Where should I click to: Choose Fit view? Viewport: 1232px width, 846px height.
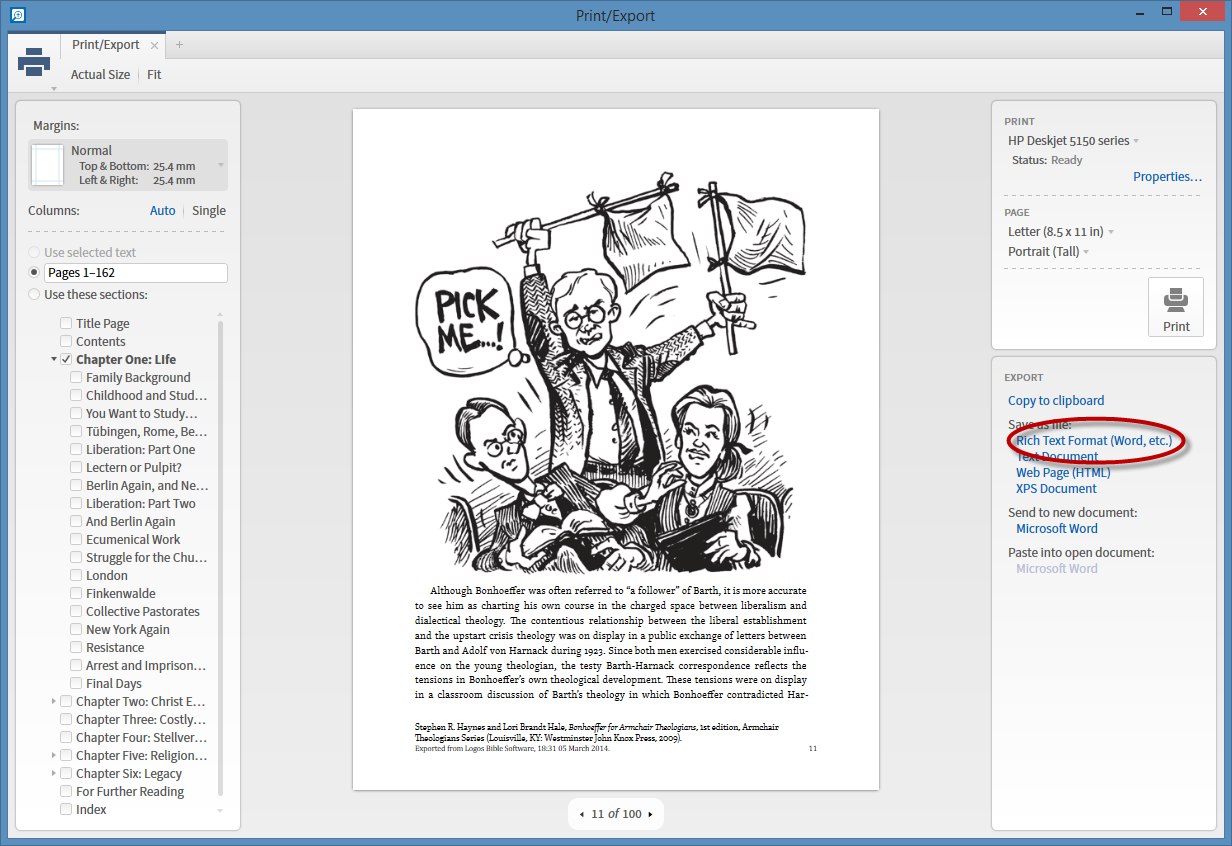coord(154,75)
